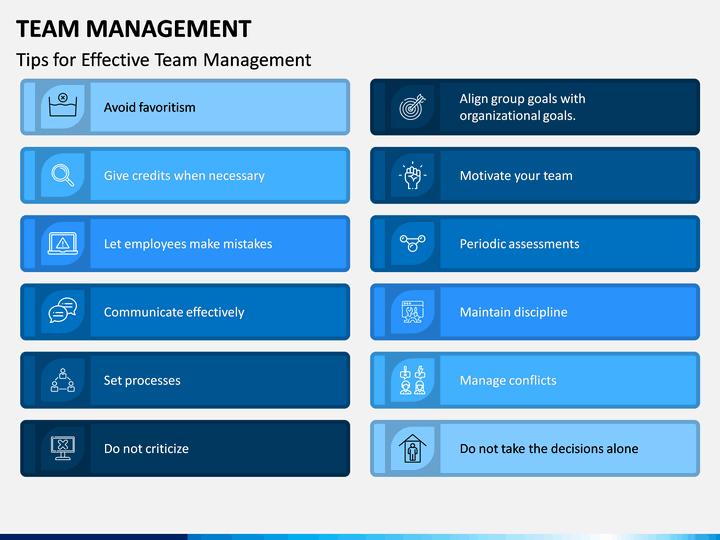Click the Set processes text
The height and width of the screenshot is (540, 720).
click(142, 381)
